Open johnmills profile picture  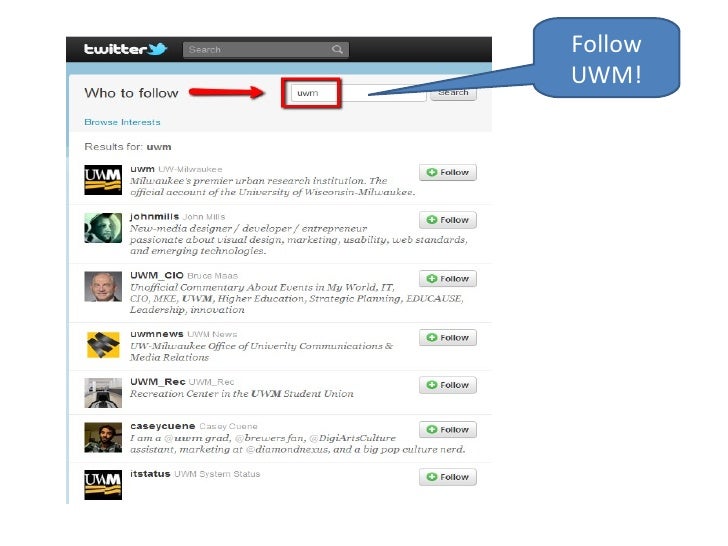[103, 228]
